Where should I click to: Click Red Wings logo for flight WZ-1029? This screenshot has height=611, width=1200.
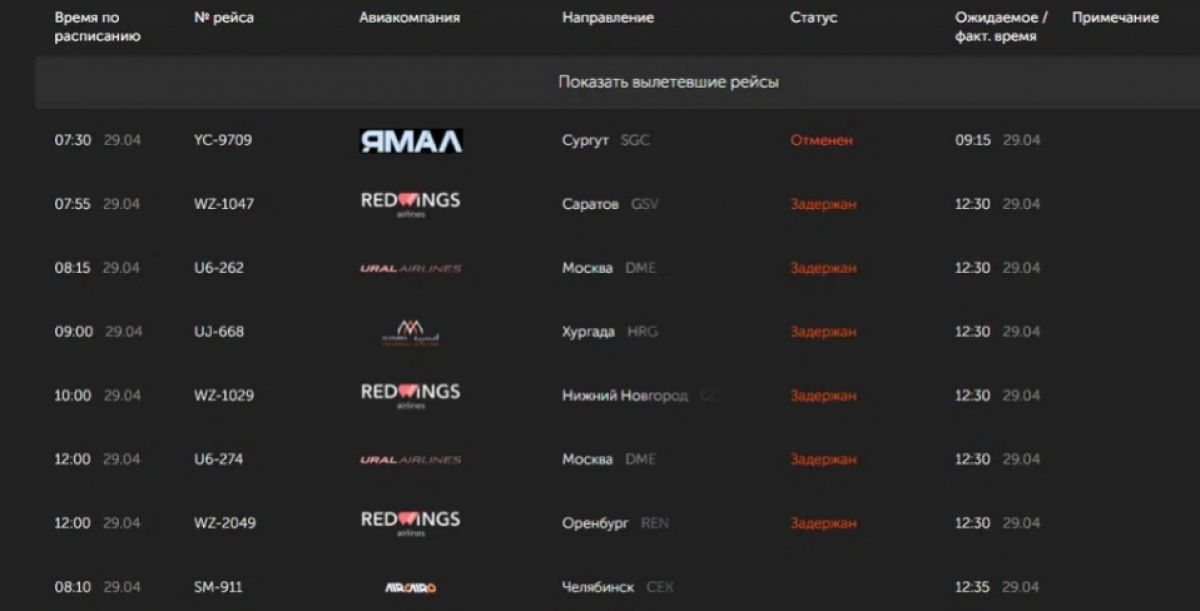point(410,395)
